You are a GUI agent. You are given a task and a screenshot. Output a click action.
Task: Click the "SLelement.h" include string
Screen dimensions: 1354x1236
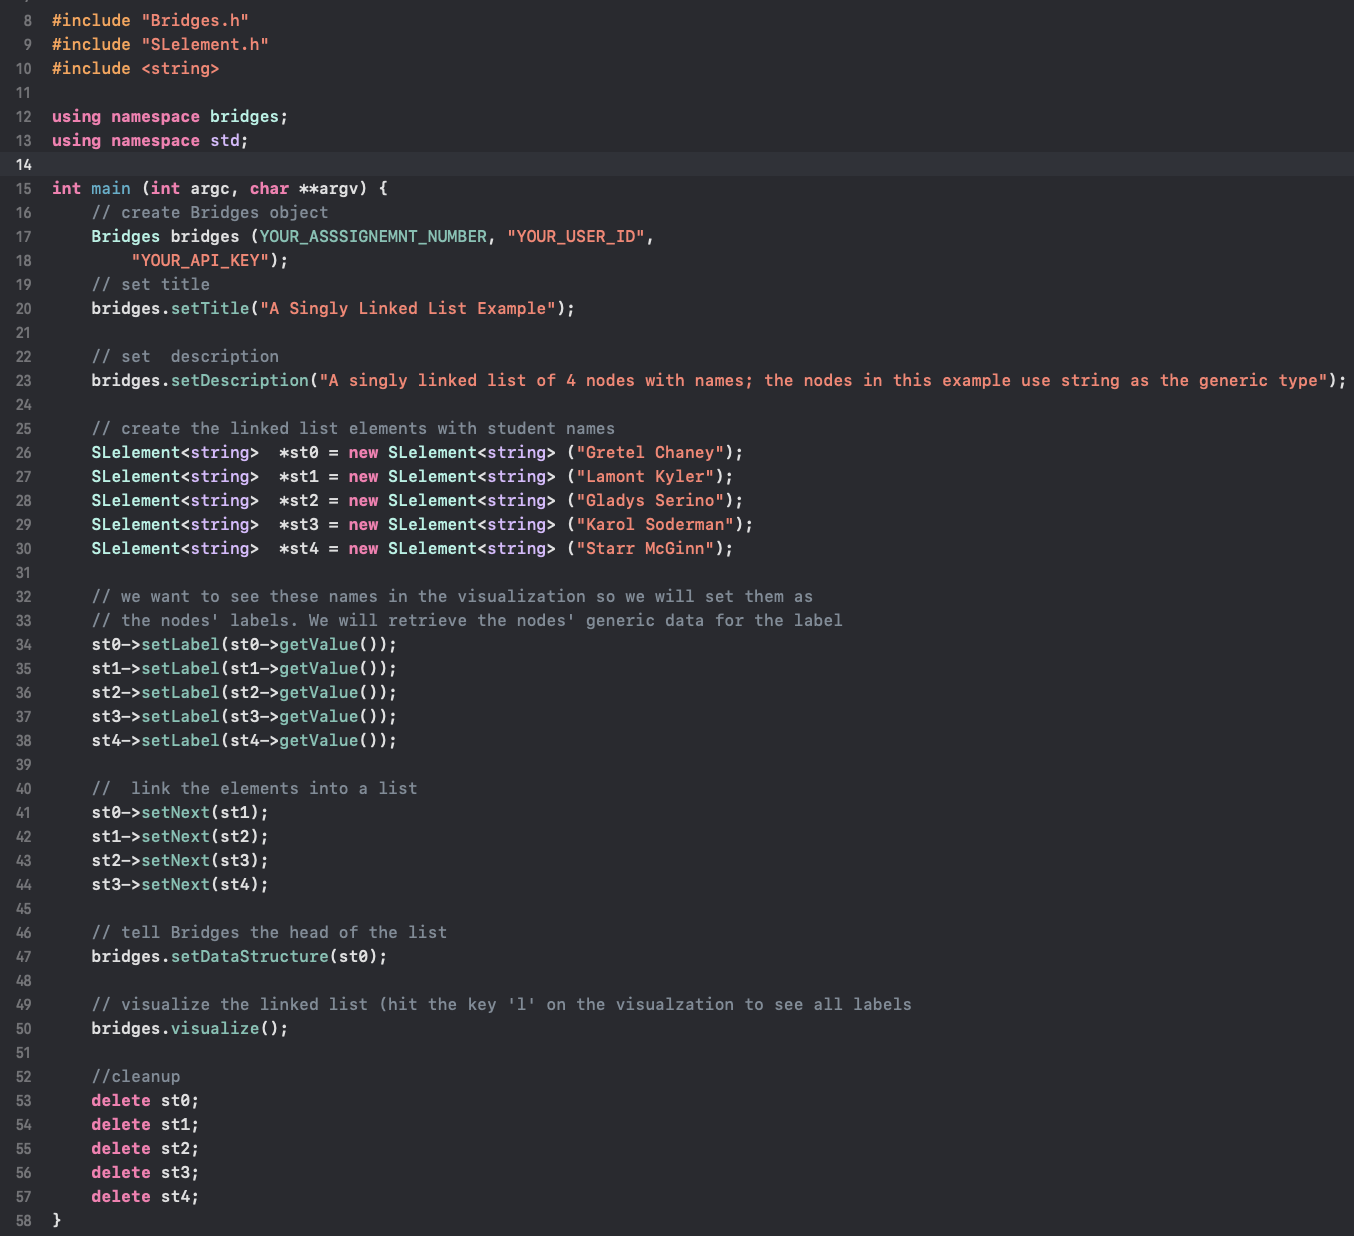pos(205,45)
